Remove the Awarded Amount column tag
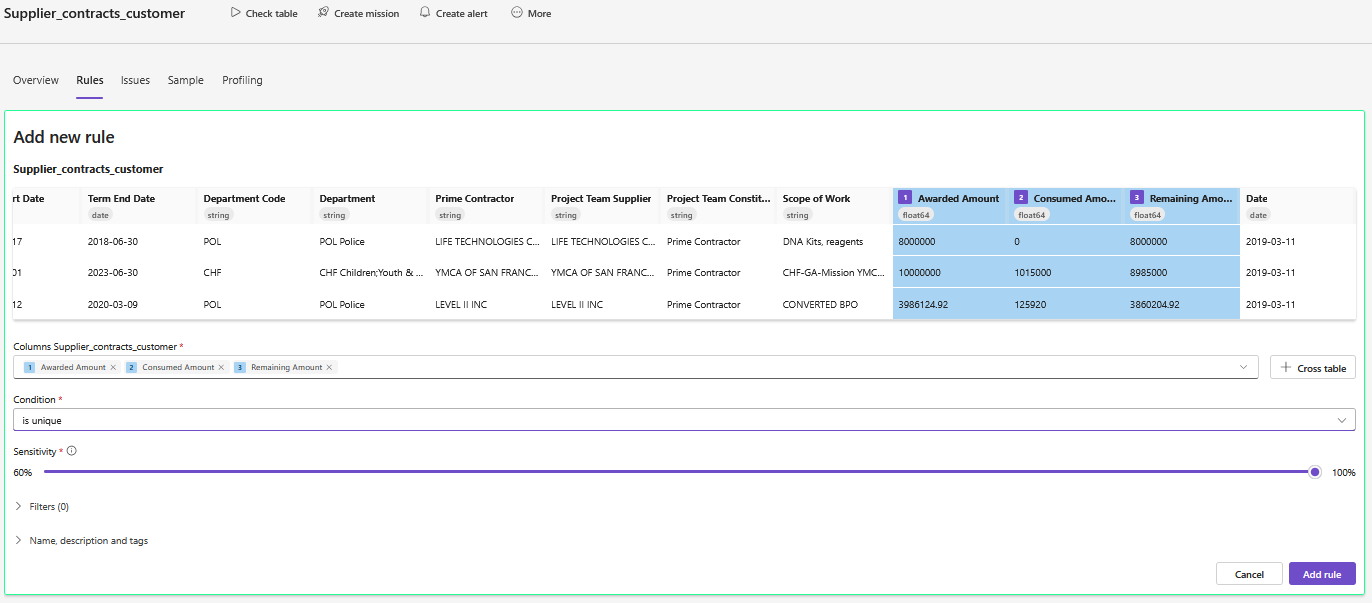 click(x=113, y=368)
